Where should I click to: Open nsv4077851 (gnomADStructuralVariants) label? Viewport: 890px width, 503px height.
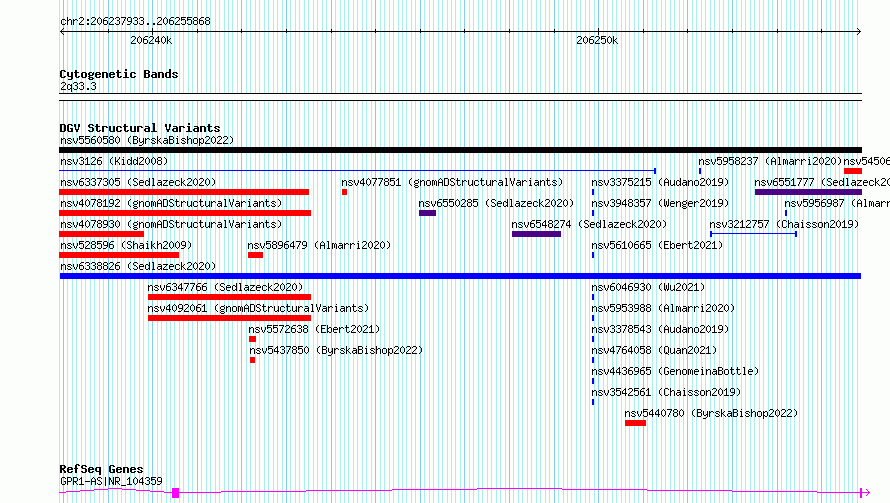pos(452,182)
